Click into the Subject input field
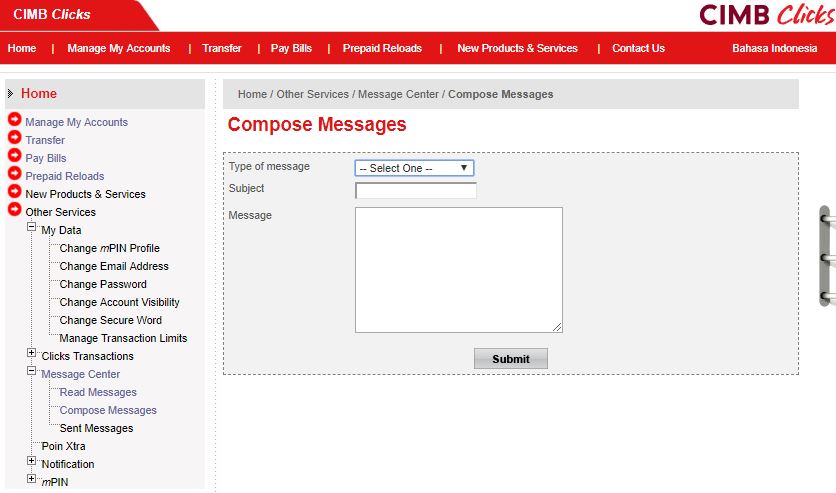The width and height of the screenshot is (836, 493). [x=416, y=191]
